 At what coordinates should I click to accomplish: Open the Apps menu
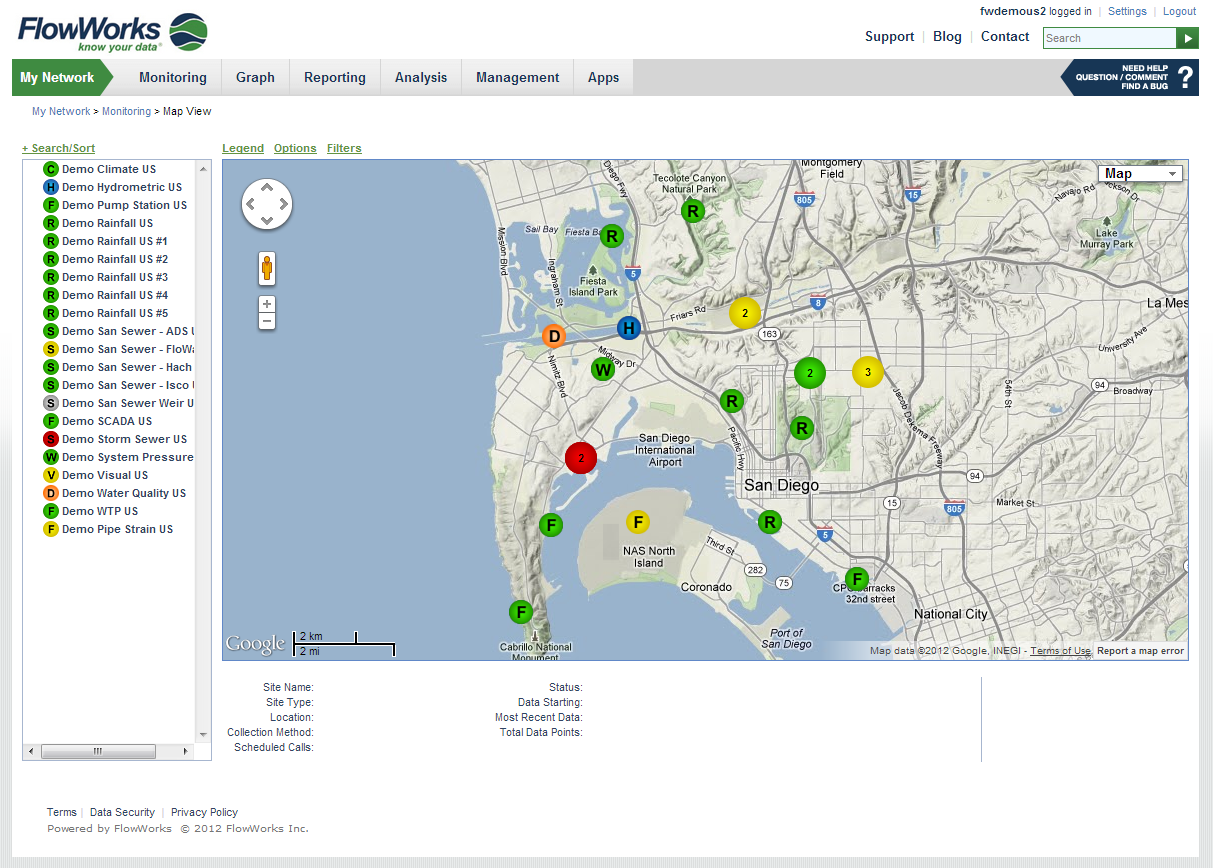click(603, 77)
